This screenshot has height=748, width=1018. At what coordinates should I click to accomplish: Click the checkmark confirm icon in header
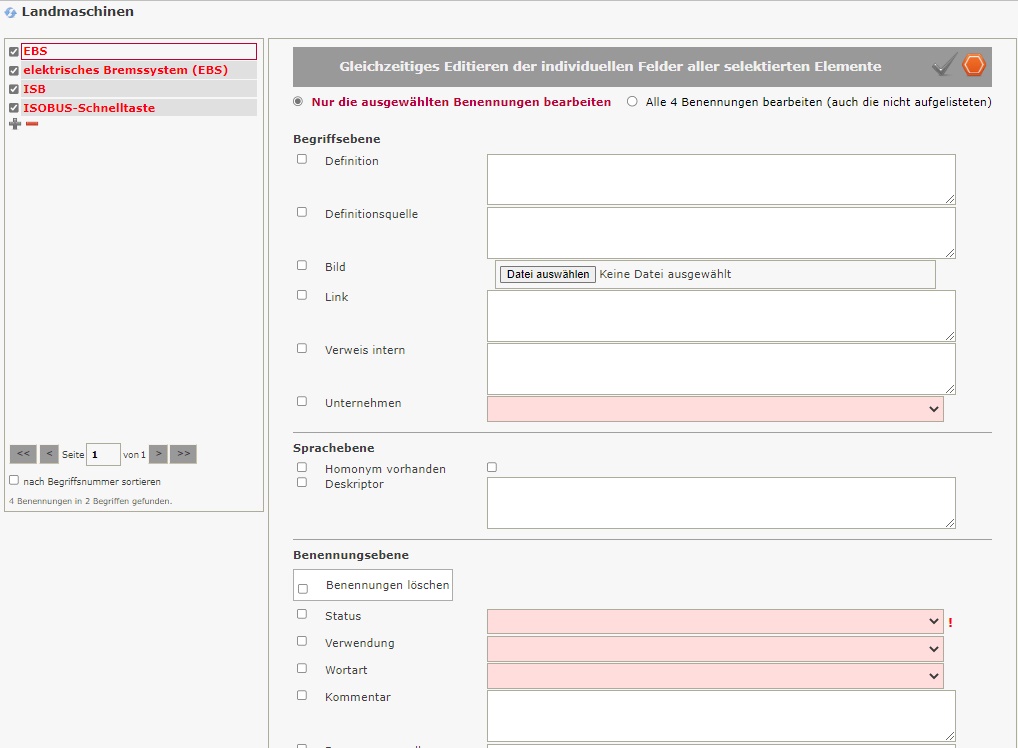(943, 66)
